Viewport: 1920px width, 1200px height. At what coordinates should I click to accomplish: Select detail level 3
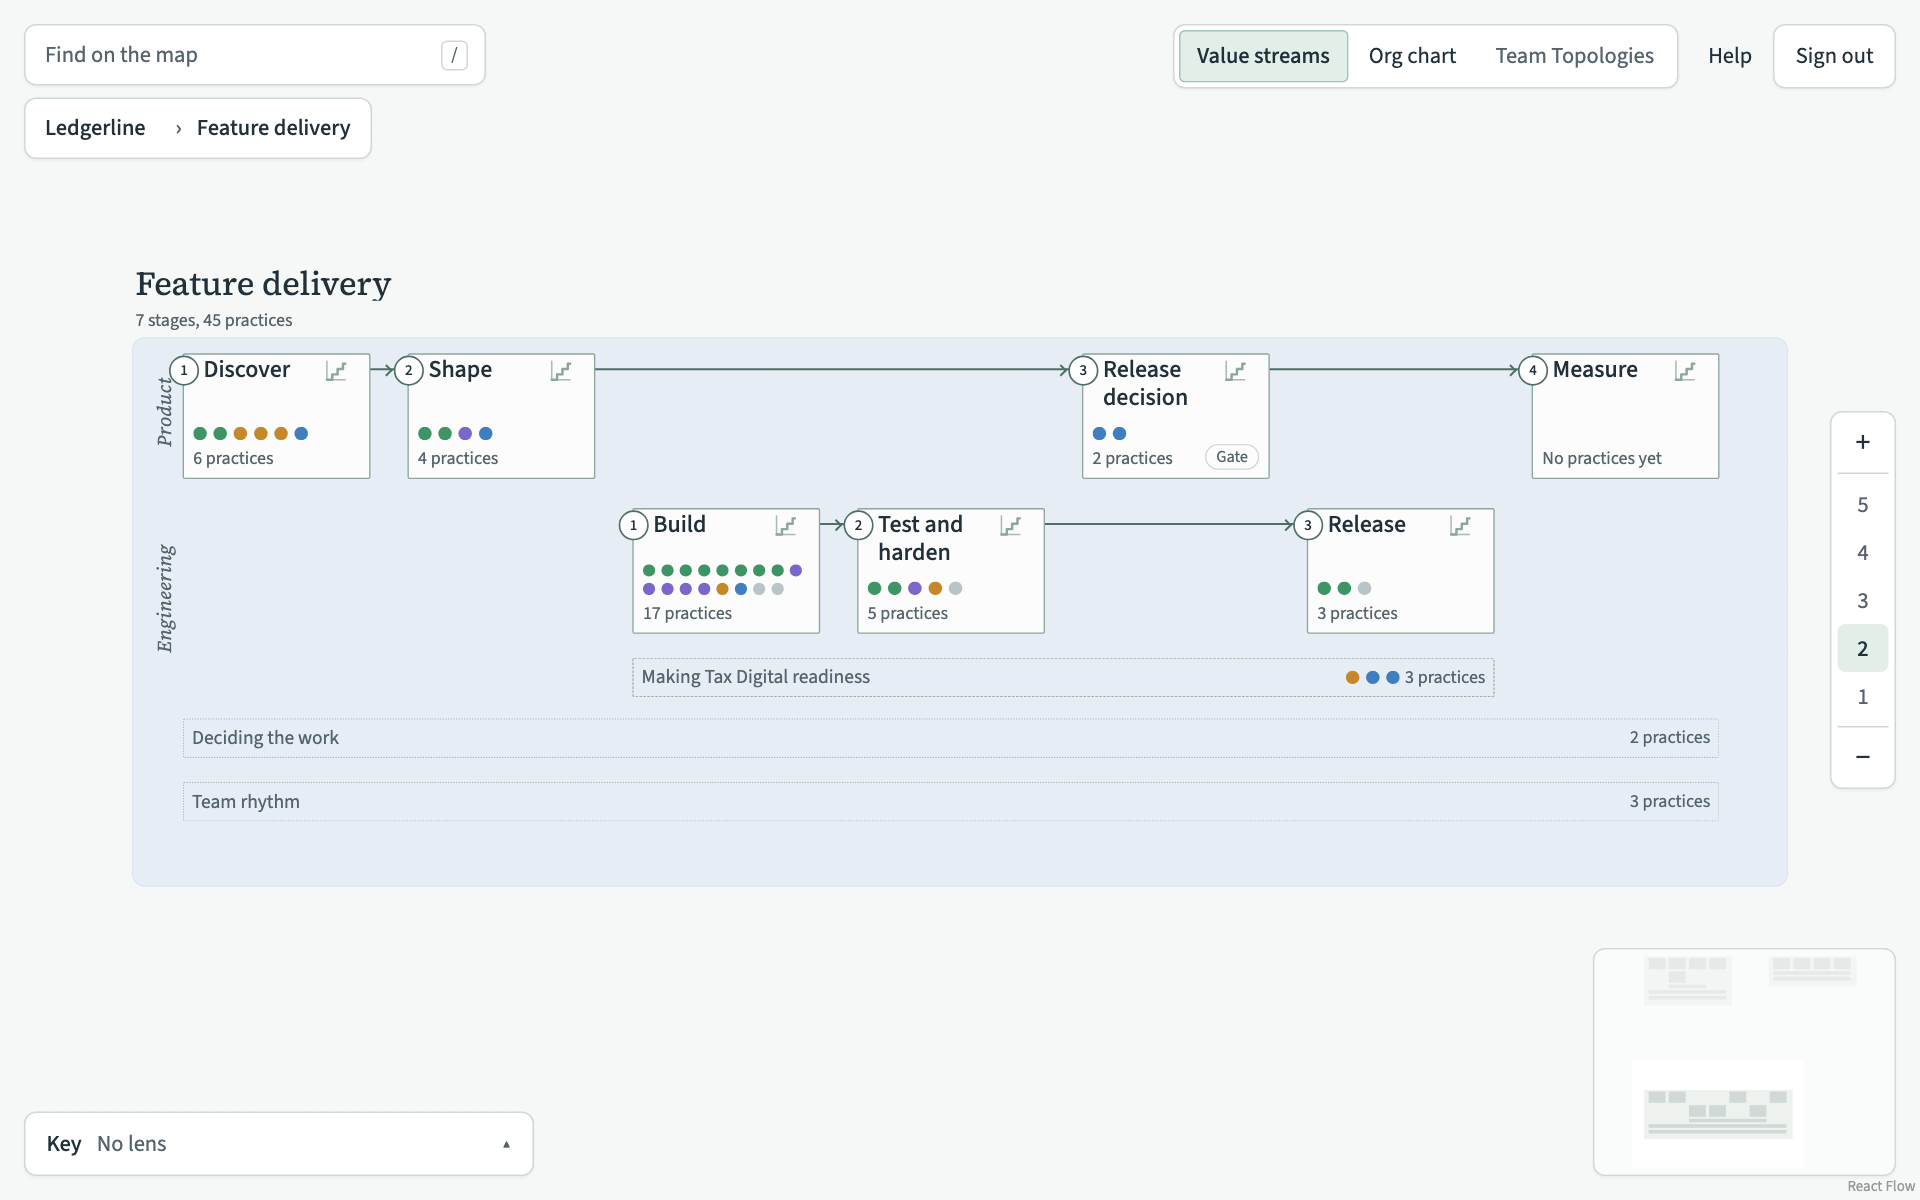1862,601
